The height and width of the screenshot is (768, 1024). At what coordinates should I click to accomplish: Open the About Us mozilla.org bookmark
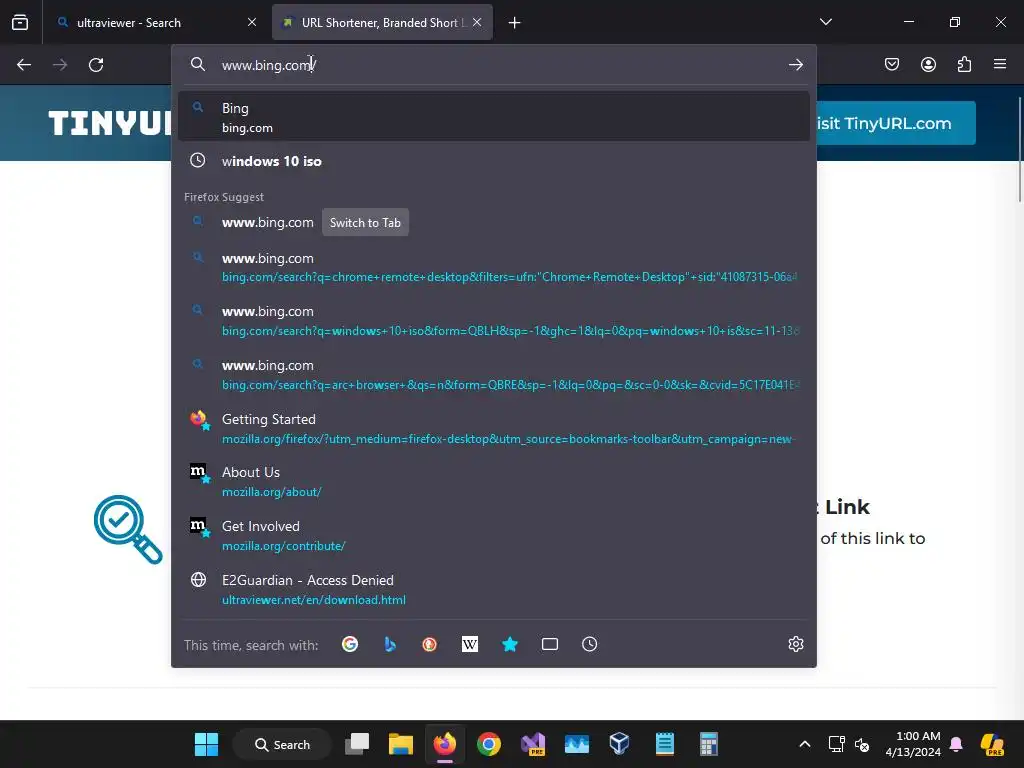click(494, 482)
